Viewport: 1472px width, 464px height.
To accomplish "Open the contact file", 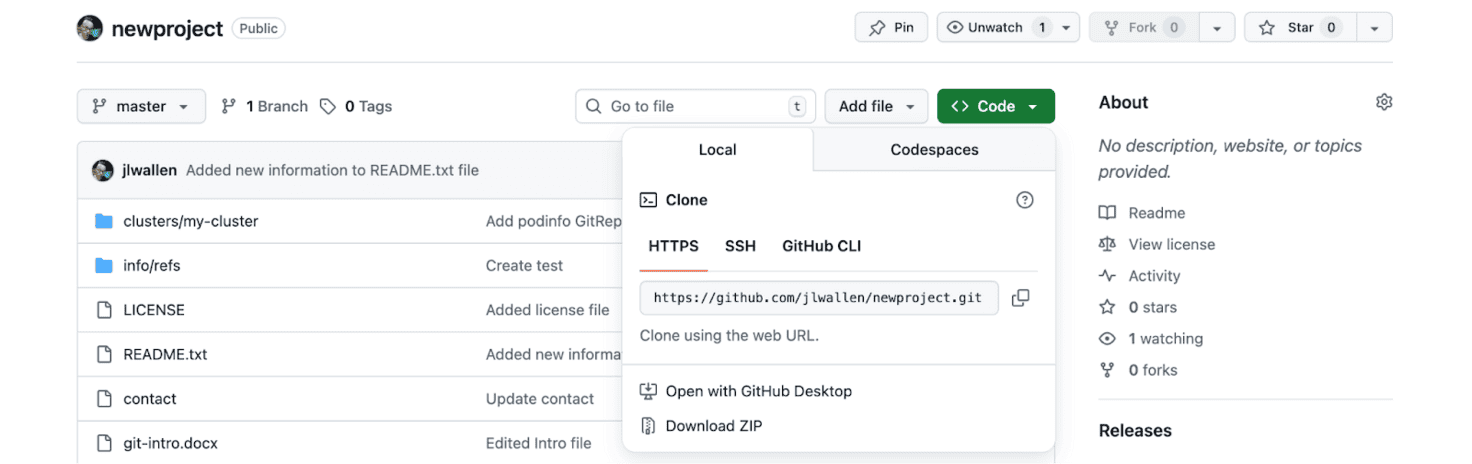I will 150,399.
